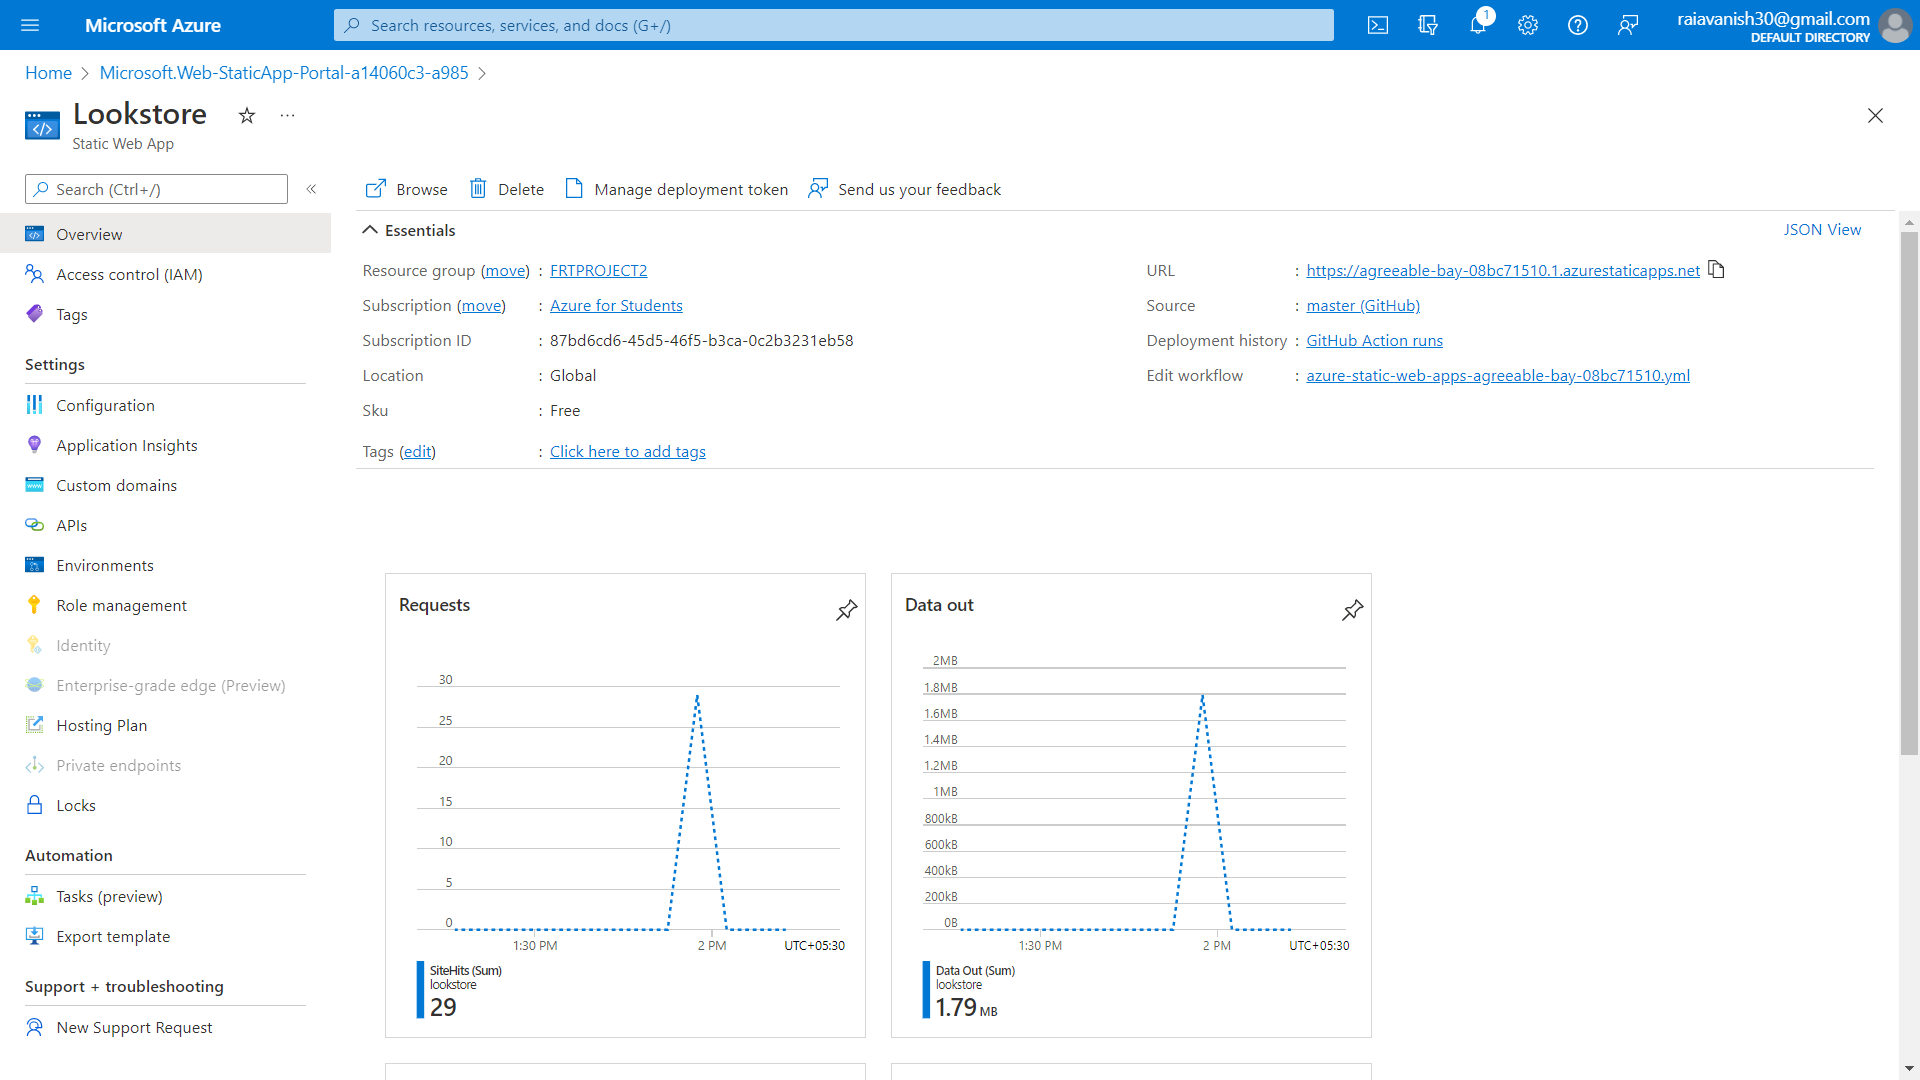Open Azure Cloud Shell icon
This screenshot has width=1920, height=1080.
pos(1377,25)
